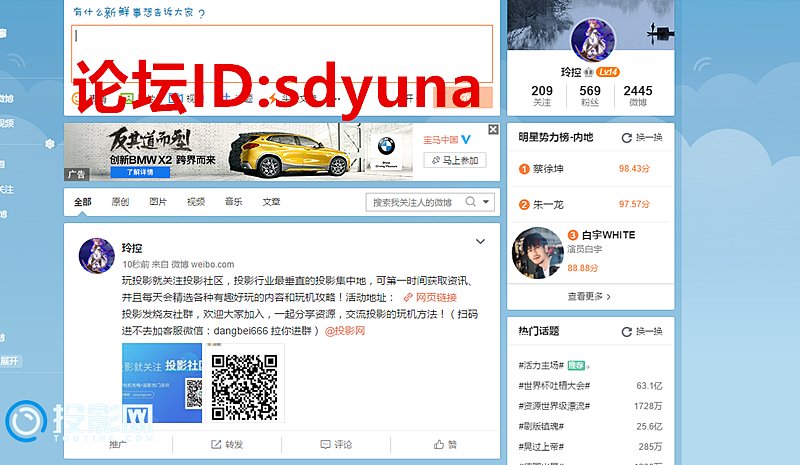Click the 98.43分 score for 蔡徐坤
This screenshot has height=465, width=800.
[634, 168]
